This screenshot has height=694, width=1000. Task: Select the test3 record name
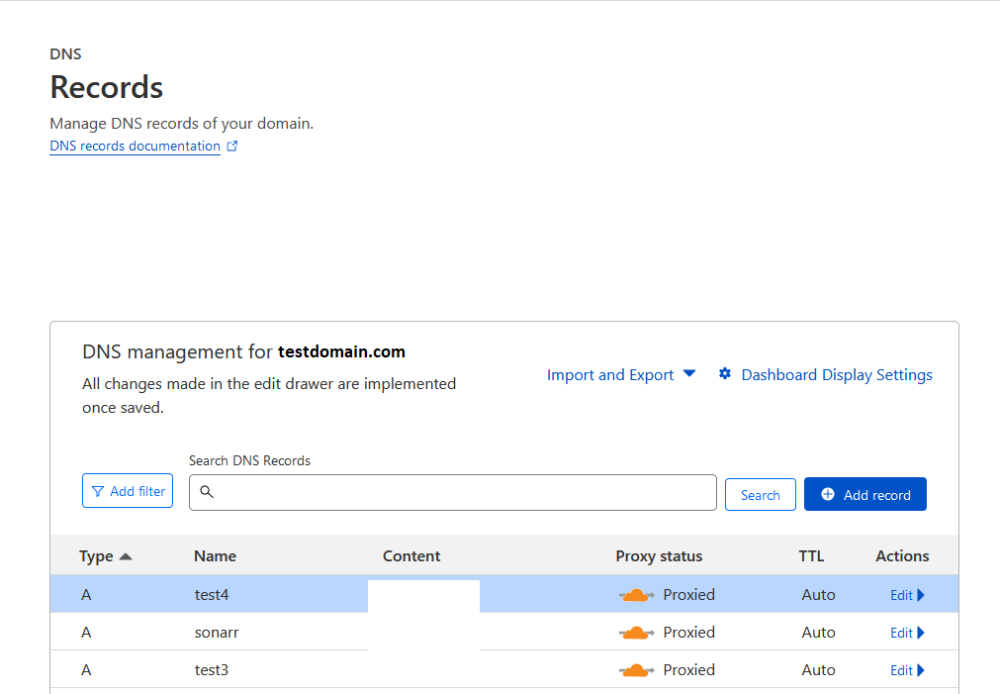tap(212, 670)
